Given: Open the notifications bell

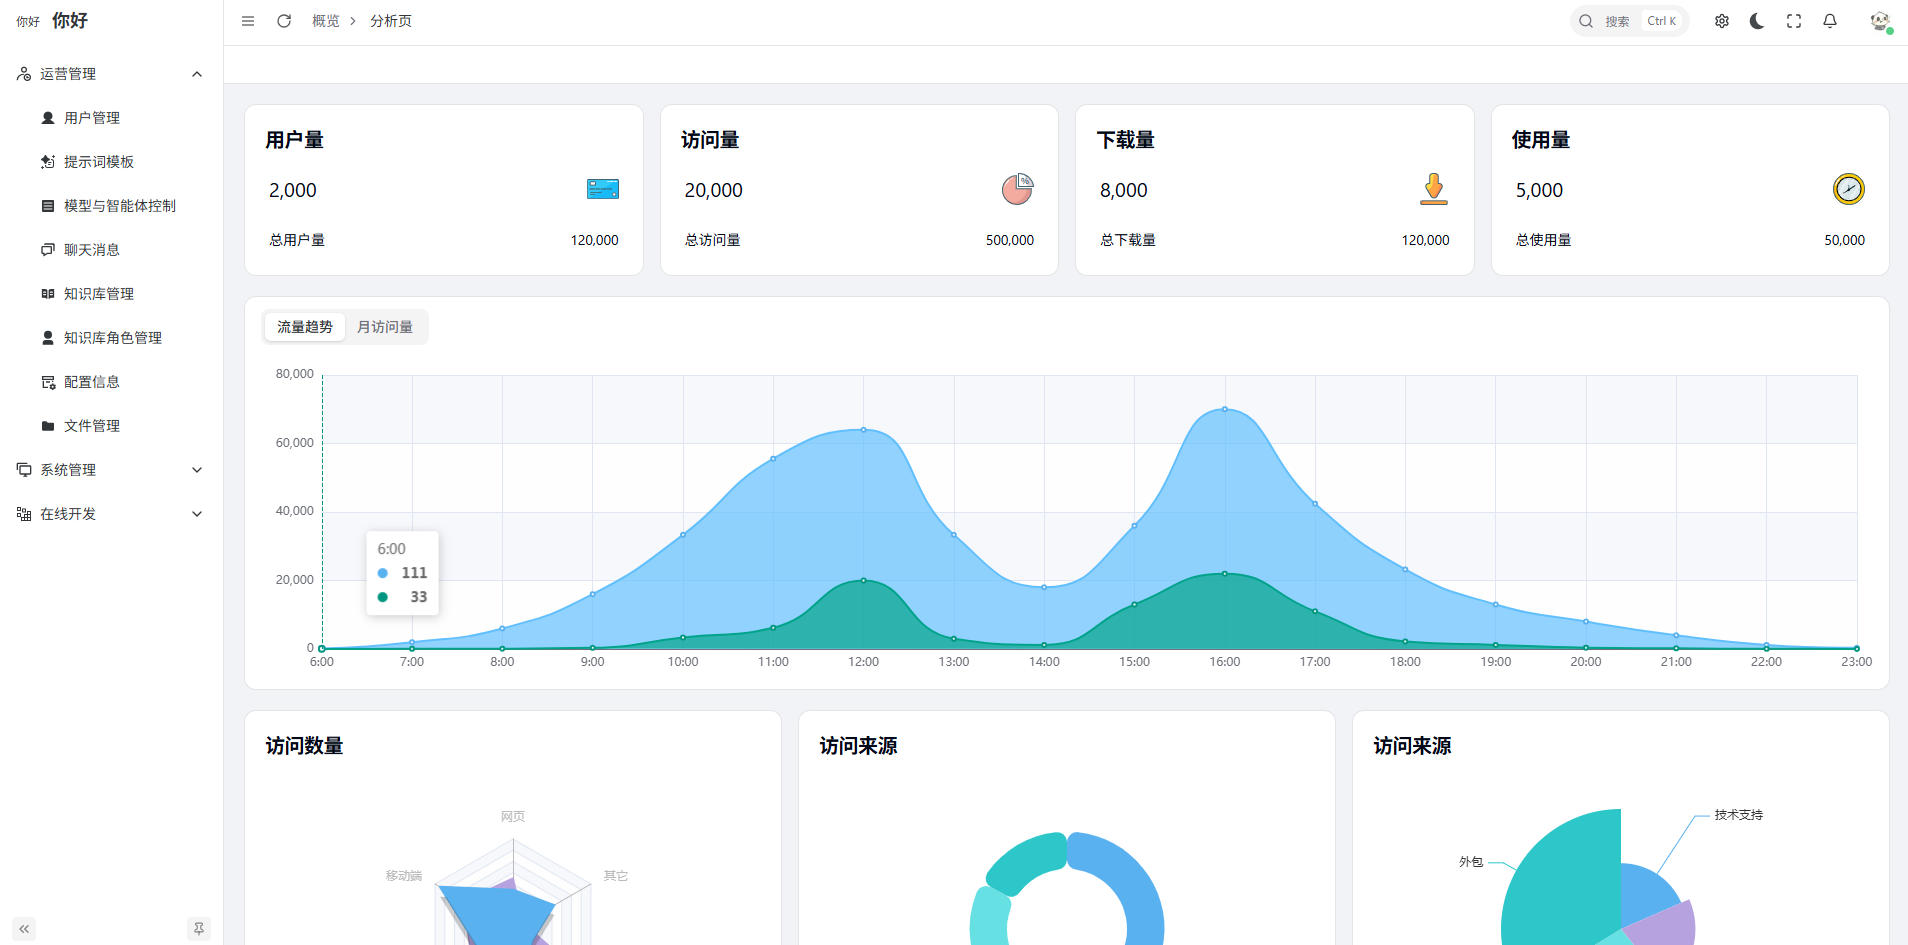Looking at the screenshot, I should click(x=1829, y=21).
